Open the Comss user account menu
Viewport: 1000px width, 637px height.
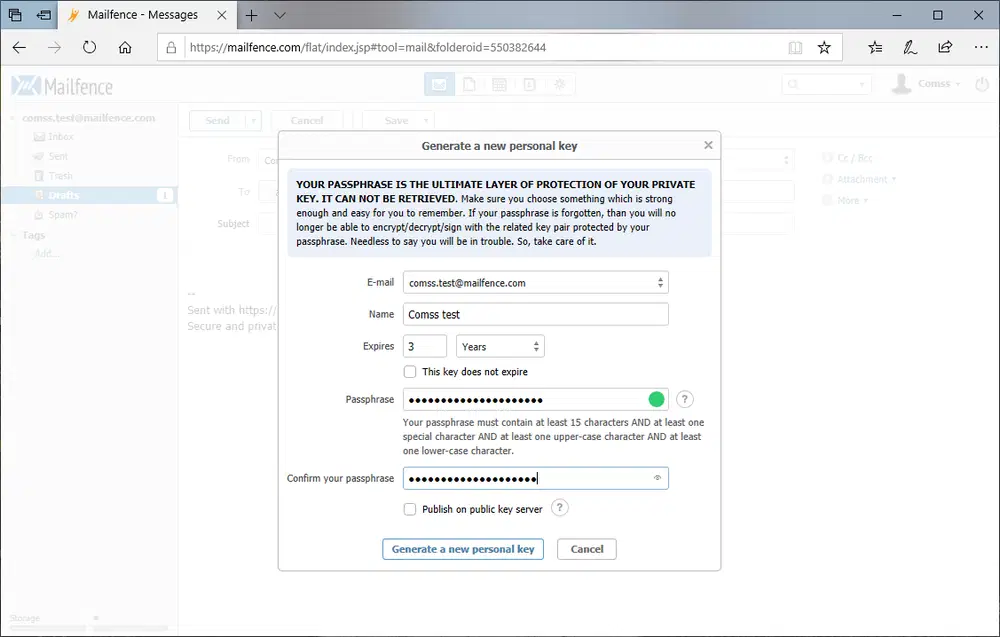coord(926,84)
